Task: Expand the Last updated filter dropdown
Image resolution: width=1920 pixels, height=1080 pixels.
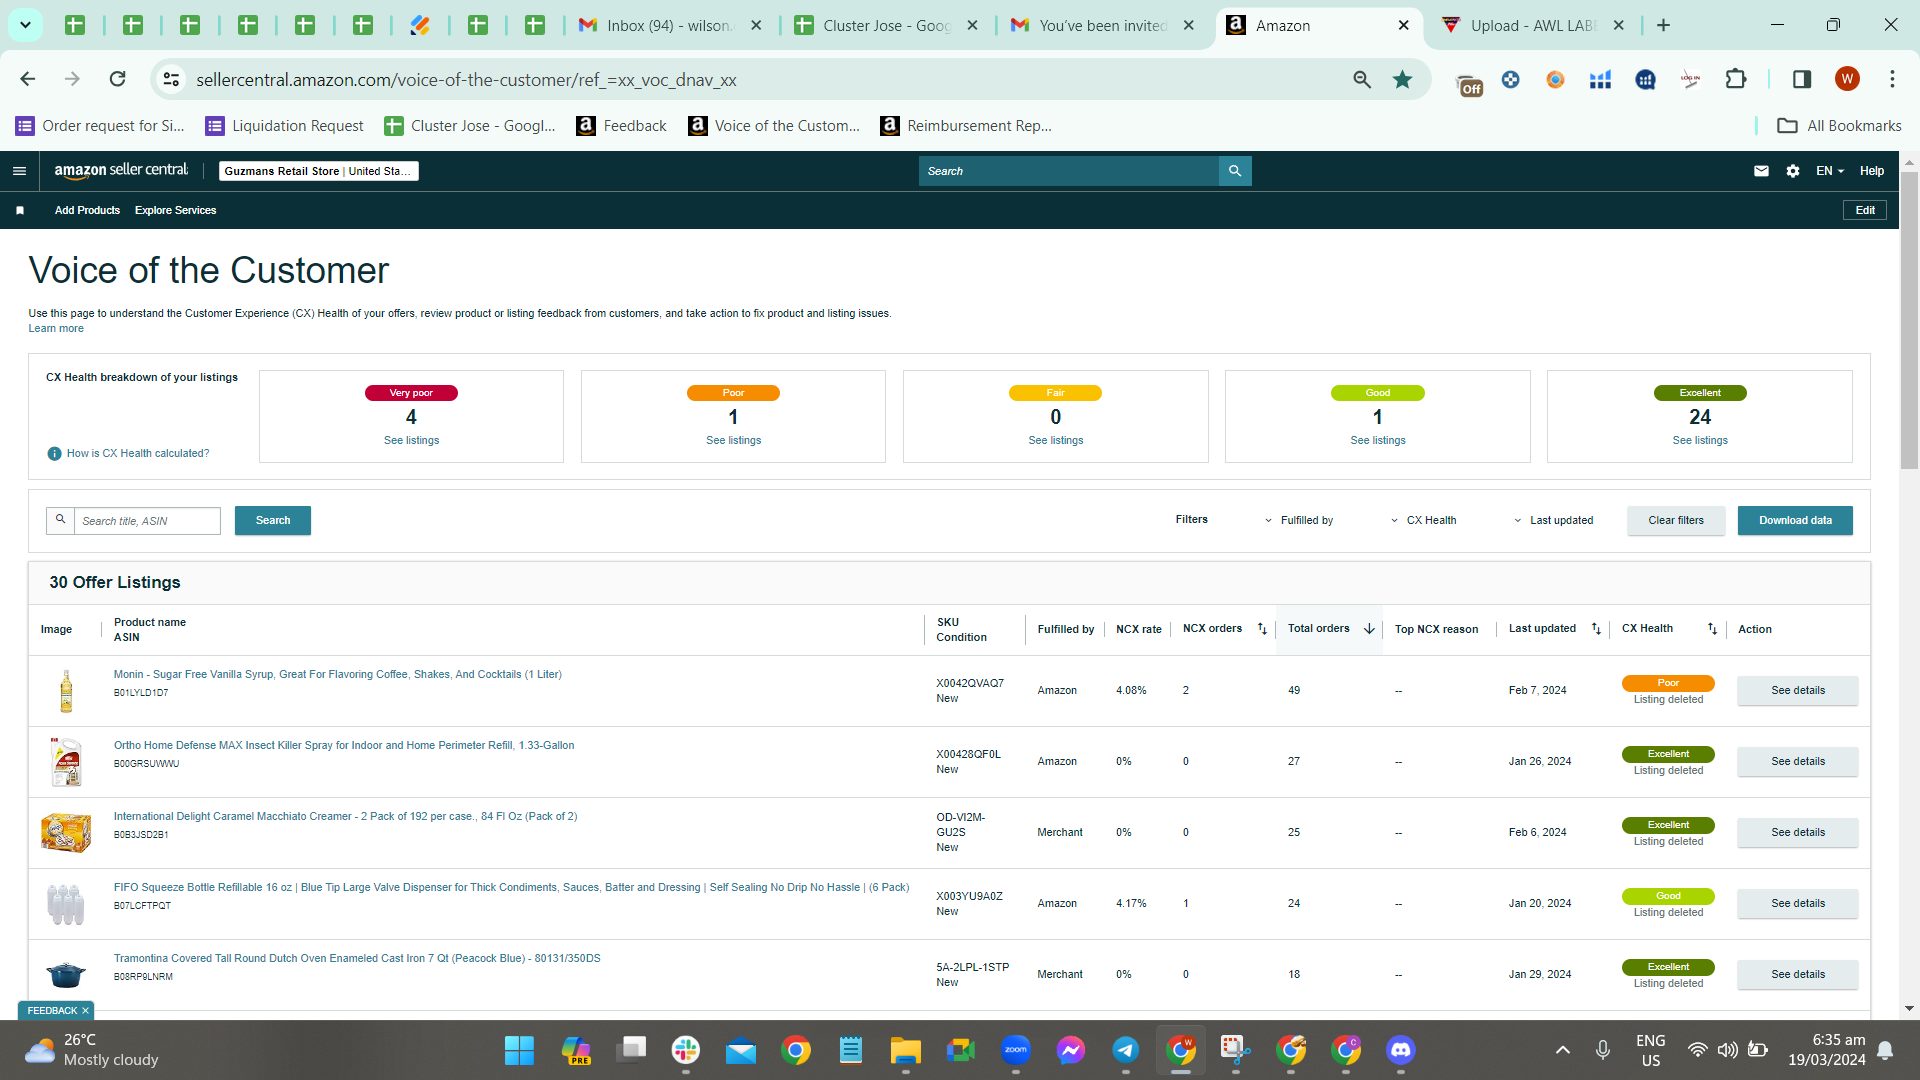Action: 1553,520
